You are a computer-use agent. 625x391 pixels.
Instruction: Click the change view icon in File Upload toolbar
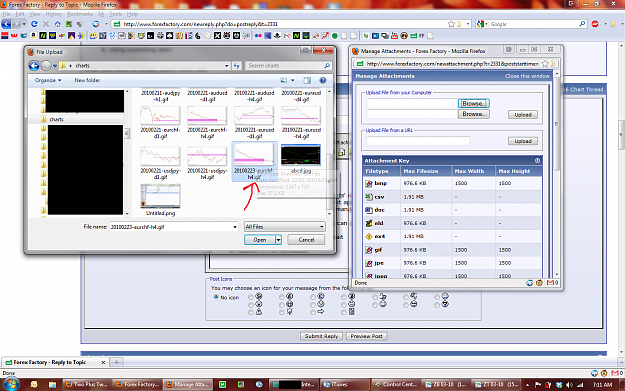point(284,80)
